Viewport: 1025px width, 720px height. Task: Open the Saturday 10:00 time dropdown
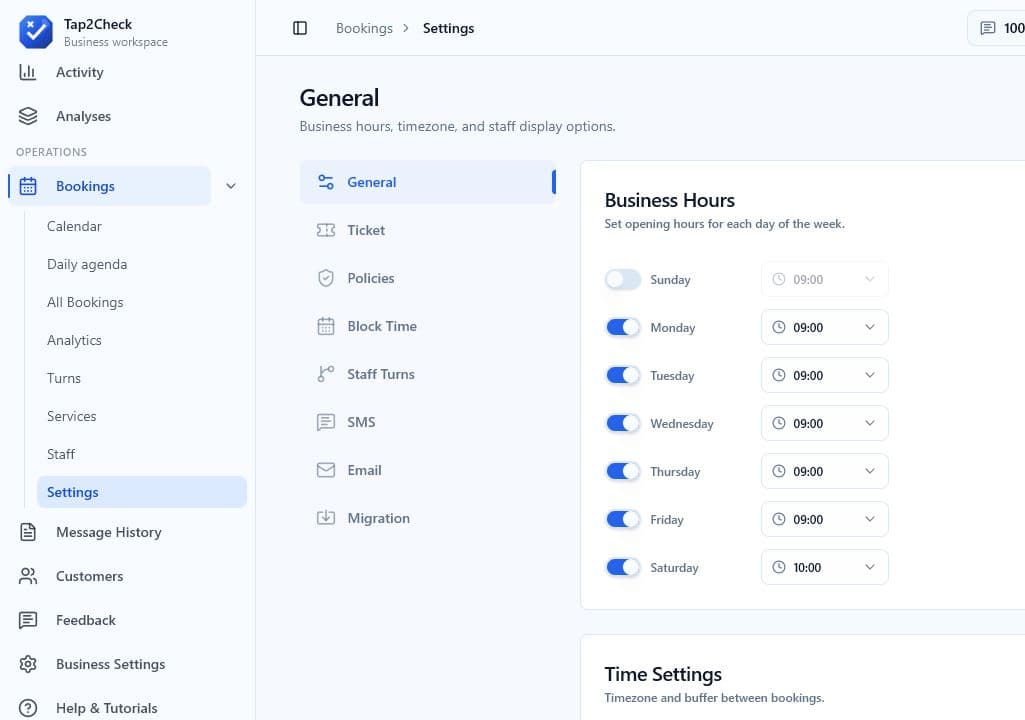point(824,567)
